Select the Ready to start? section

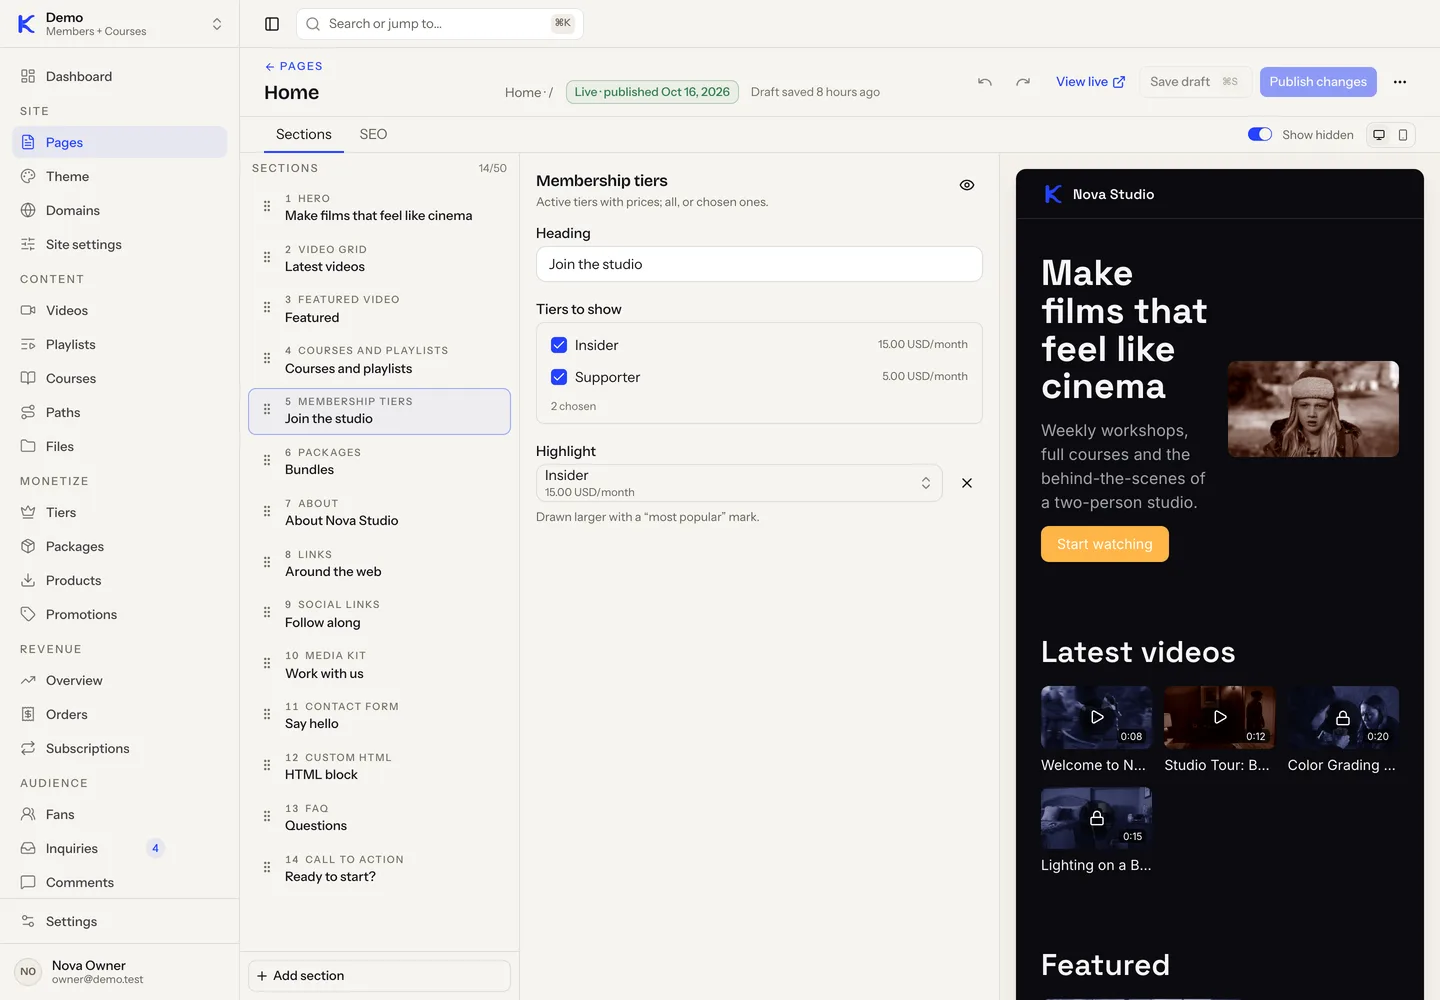pyautogui.click(x=379, y=868)
